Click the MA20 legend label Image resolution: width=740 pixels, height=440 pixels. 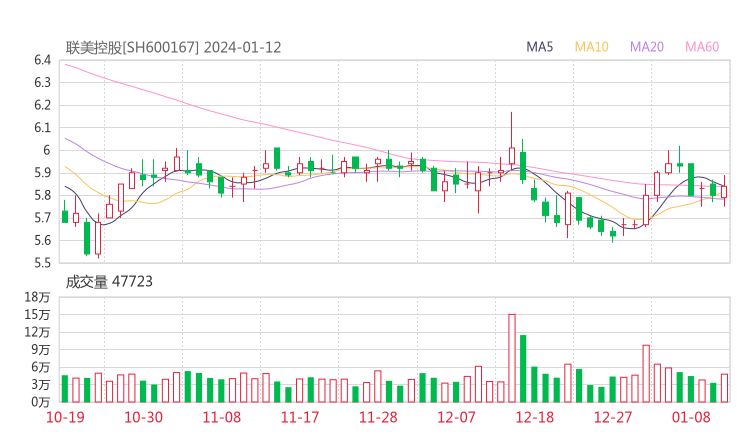(x=647, y=47)
